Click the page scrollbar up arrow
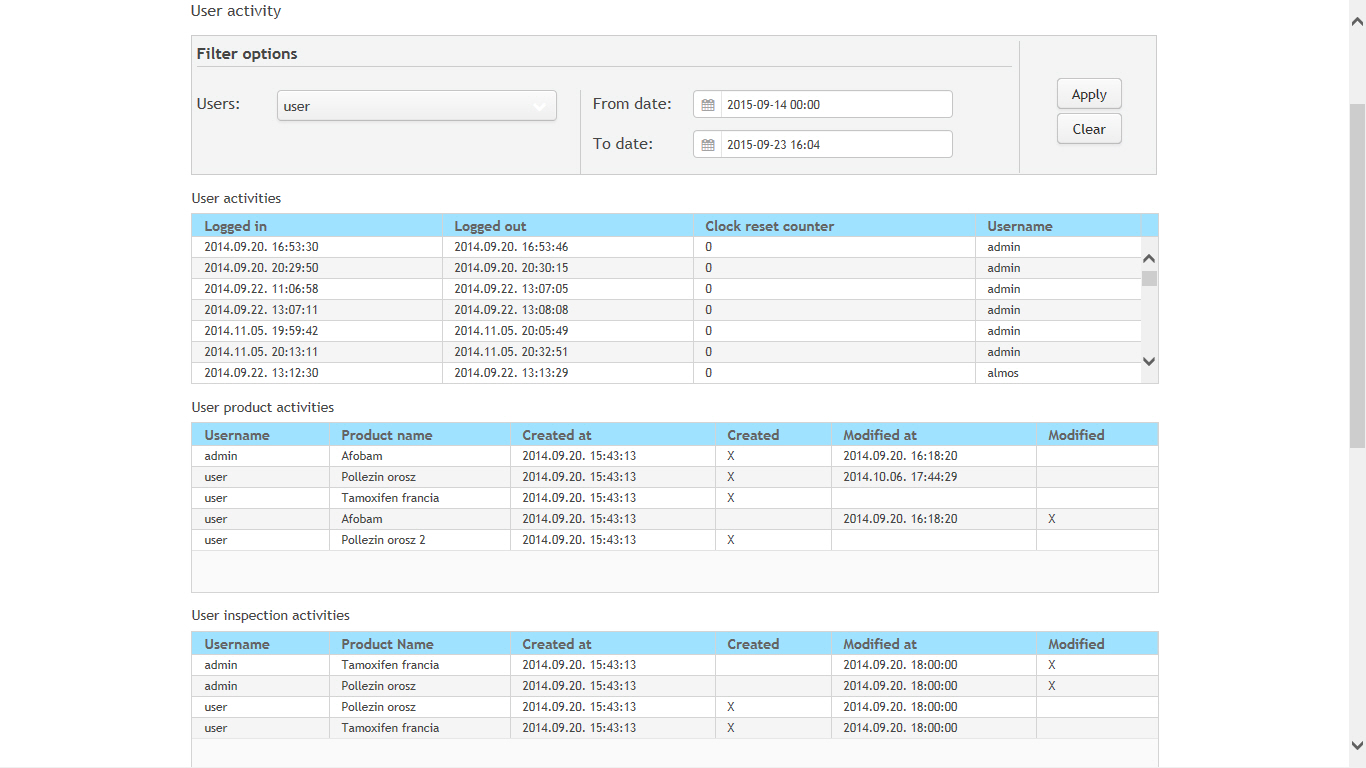Viewport: 1366px width, 768px height. click(x=1357, y=8)
